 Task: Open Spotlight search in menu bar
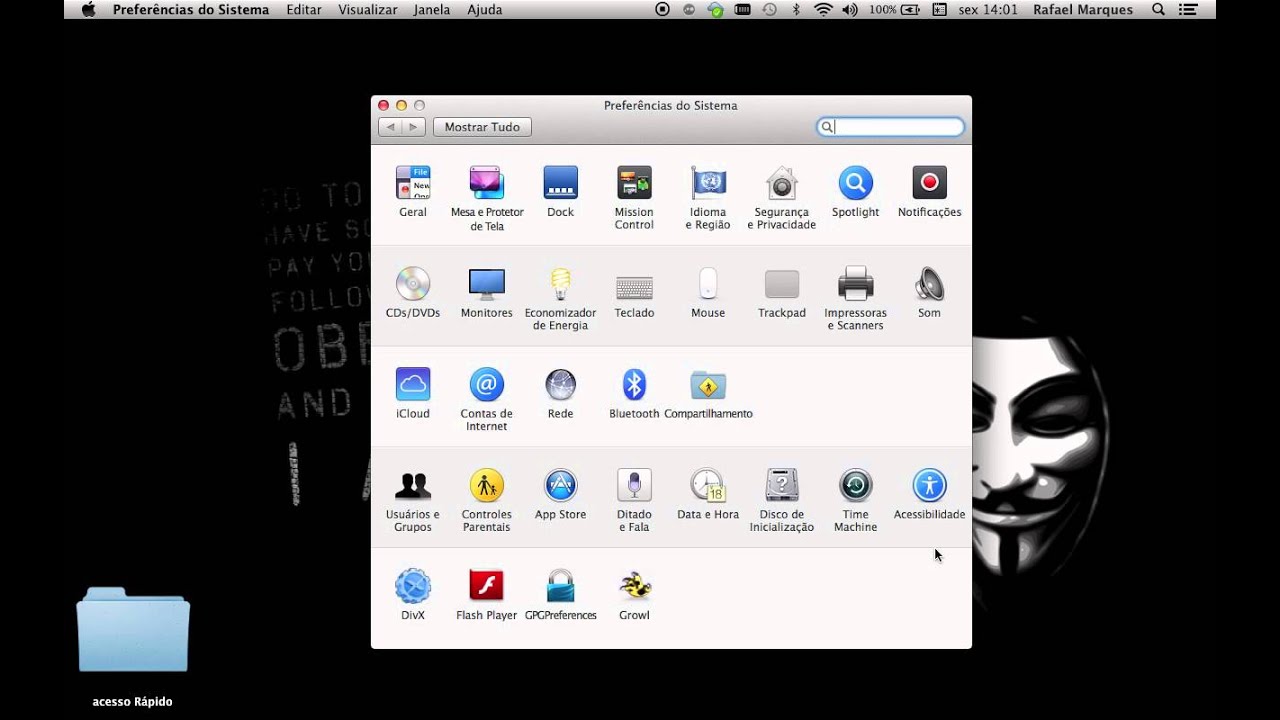click(1158, 9)
